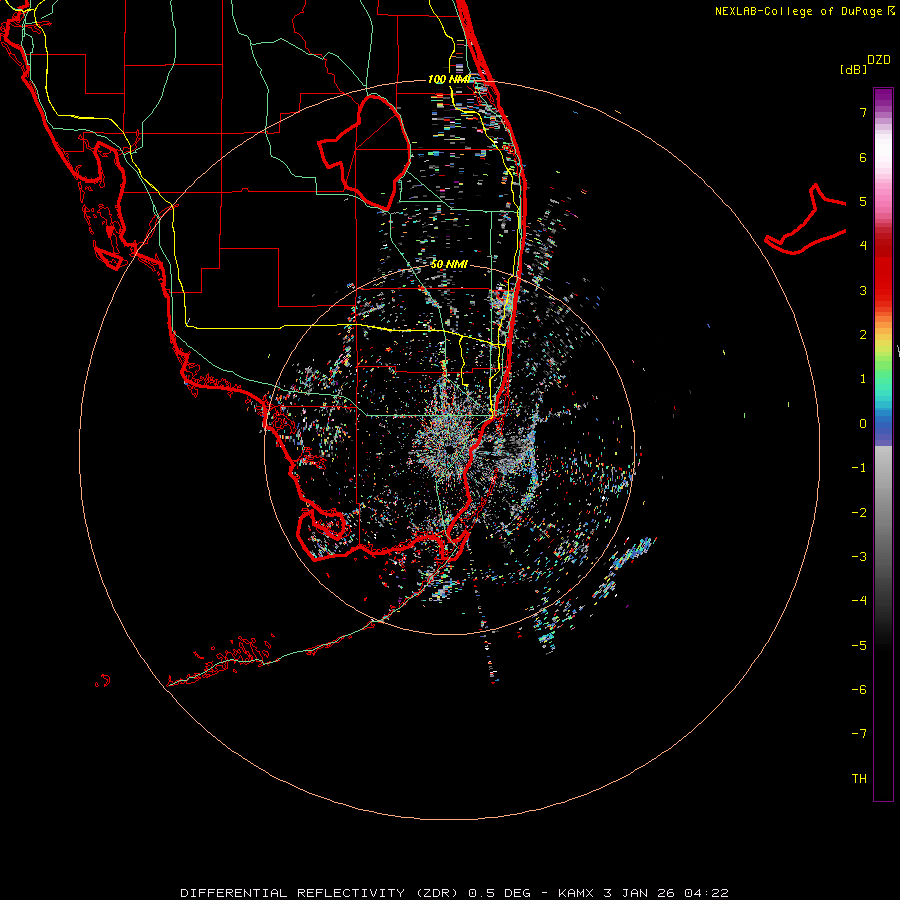Image resolution: width=900 pixels, height=900 pixels.
Task: Click the 7 value on color scale
Action: coord(863,112)
